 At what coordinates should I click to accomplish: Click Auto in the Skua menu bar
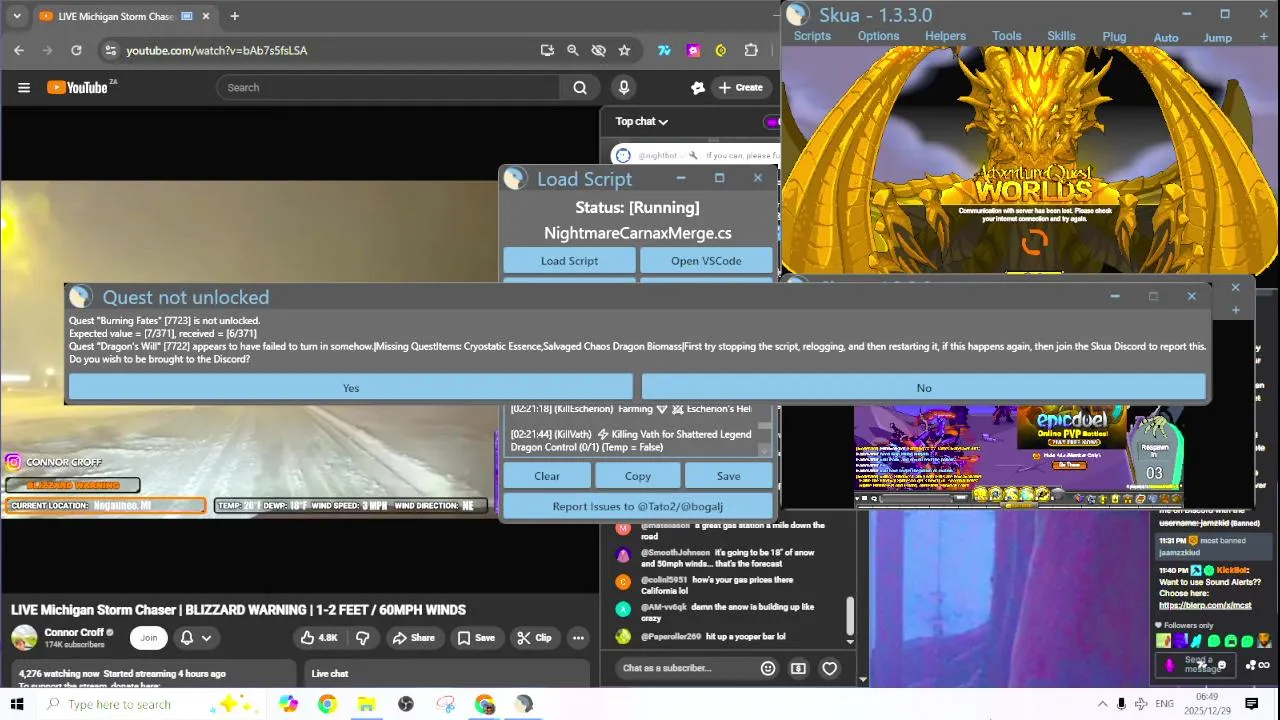1166,38
